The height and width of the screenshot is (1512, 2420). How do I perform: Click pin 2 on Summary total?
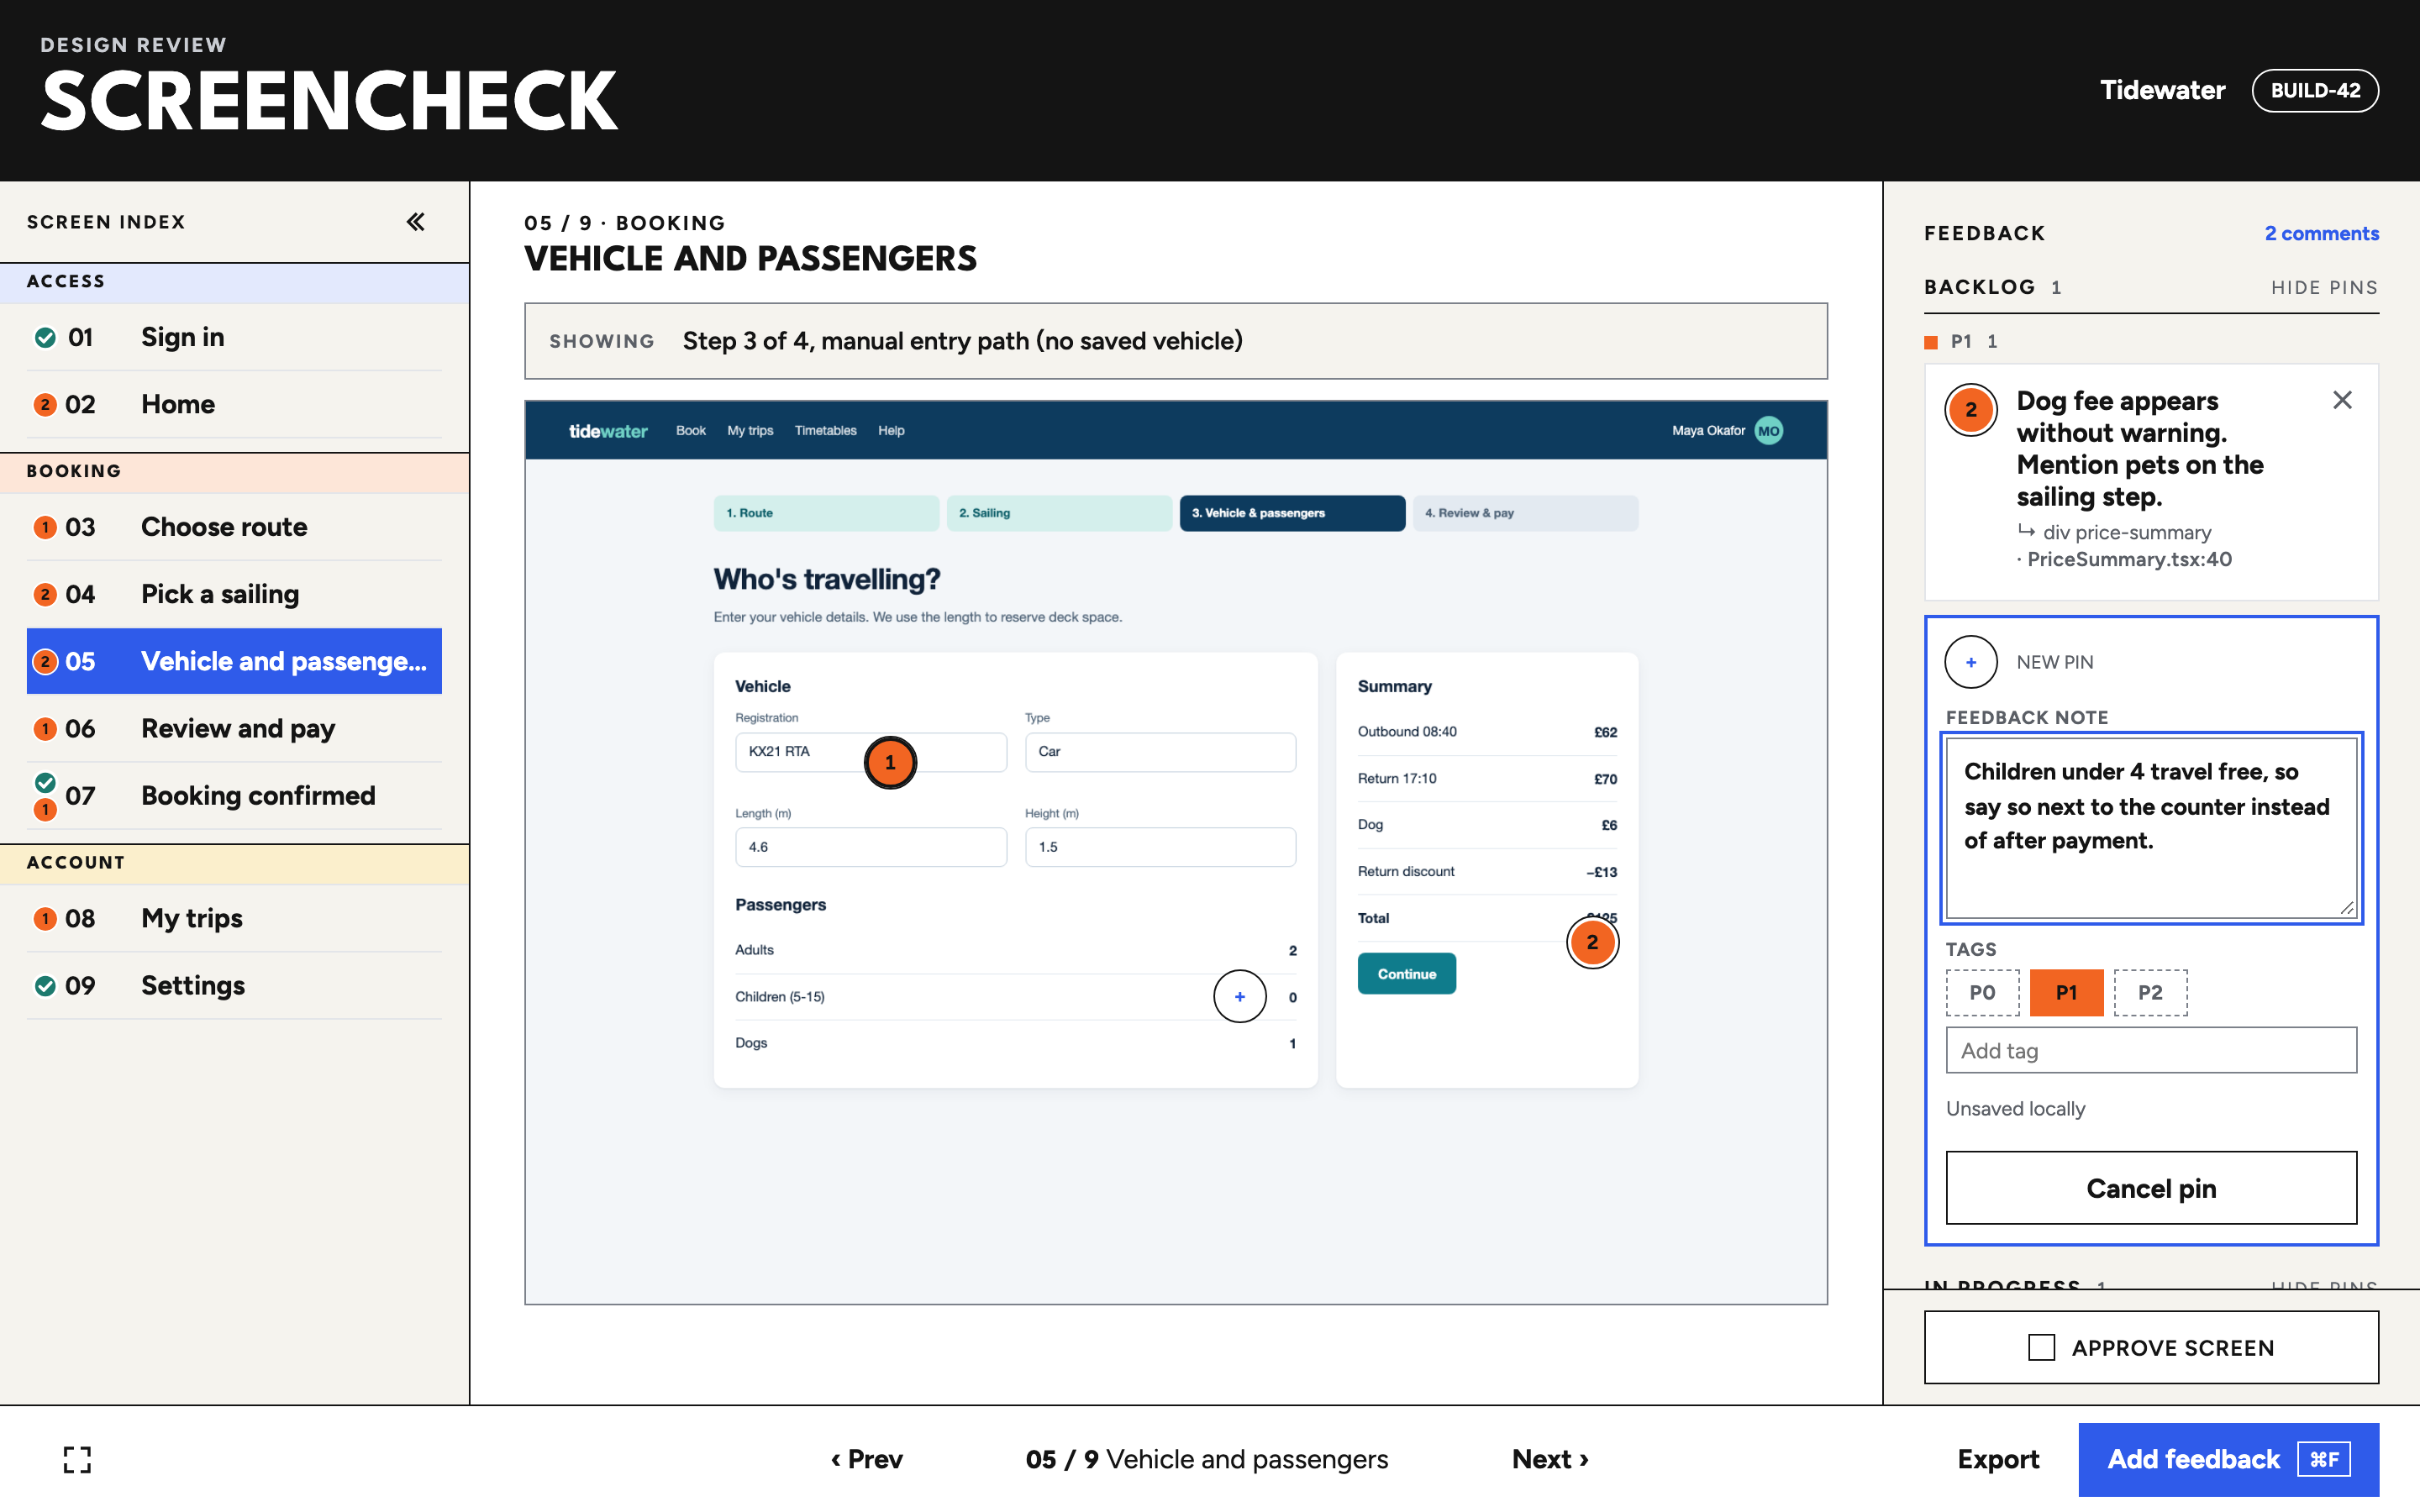tap(1592, 942)
